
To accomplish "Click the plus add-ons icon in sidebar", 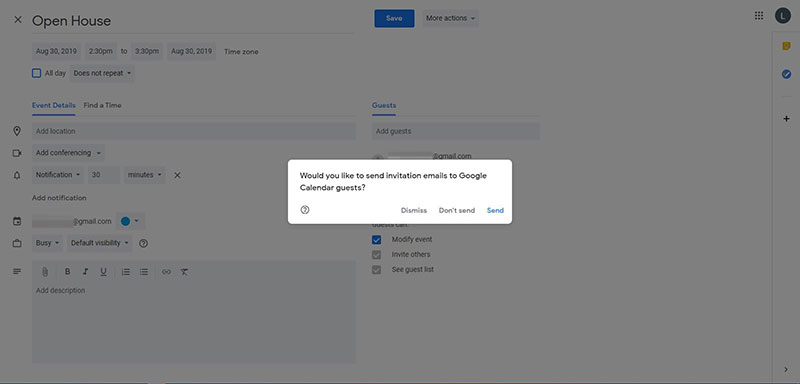I will click(786, 119).
